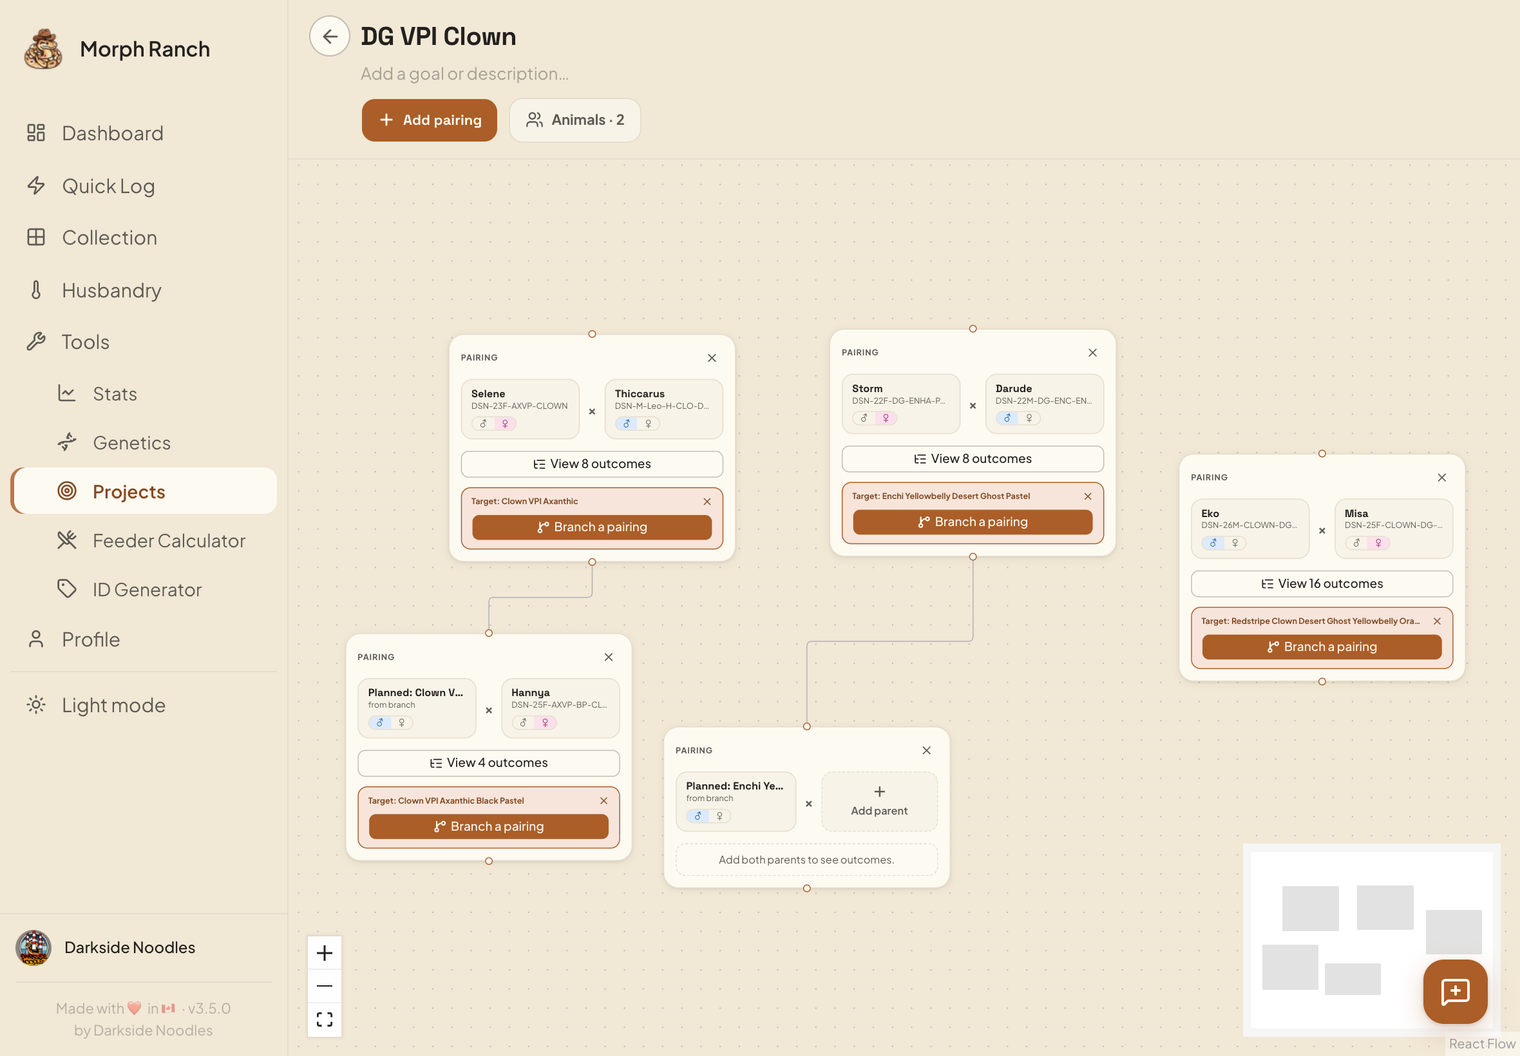Expand View 16 outcomes for Eko and Misa
This screenshot has width=1520, height=1056.
click(1322, 584)
